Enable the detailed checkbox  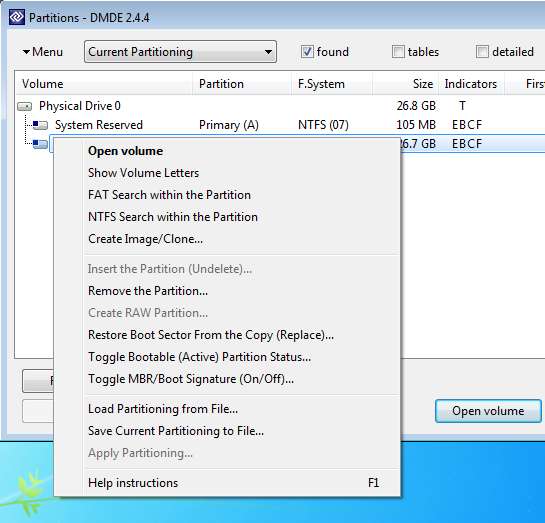[x=482, y=52]
